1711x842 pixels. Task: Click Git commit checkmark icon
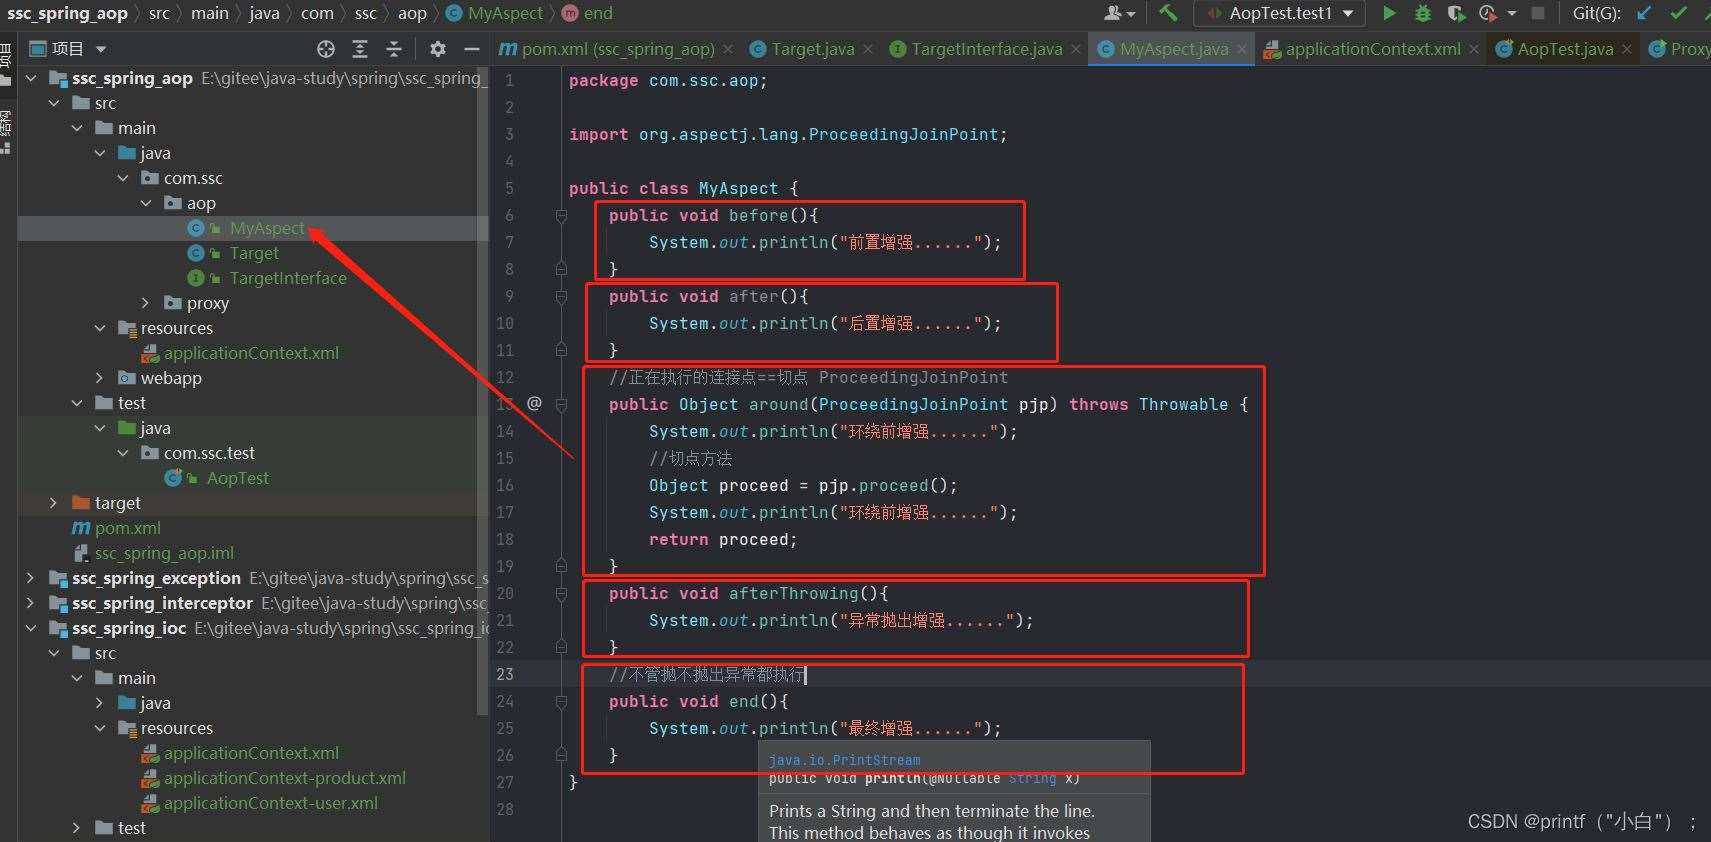pyautogui.click(x=1679, y=13)
